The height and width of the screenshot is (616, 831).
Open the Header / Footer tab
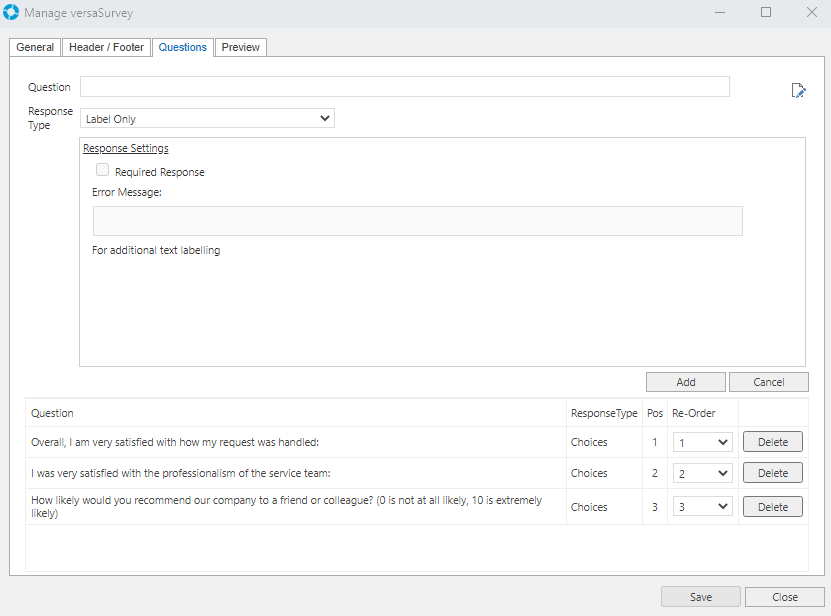coord(106,47)
